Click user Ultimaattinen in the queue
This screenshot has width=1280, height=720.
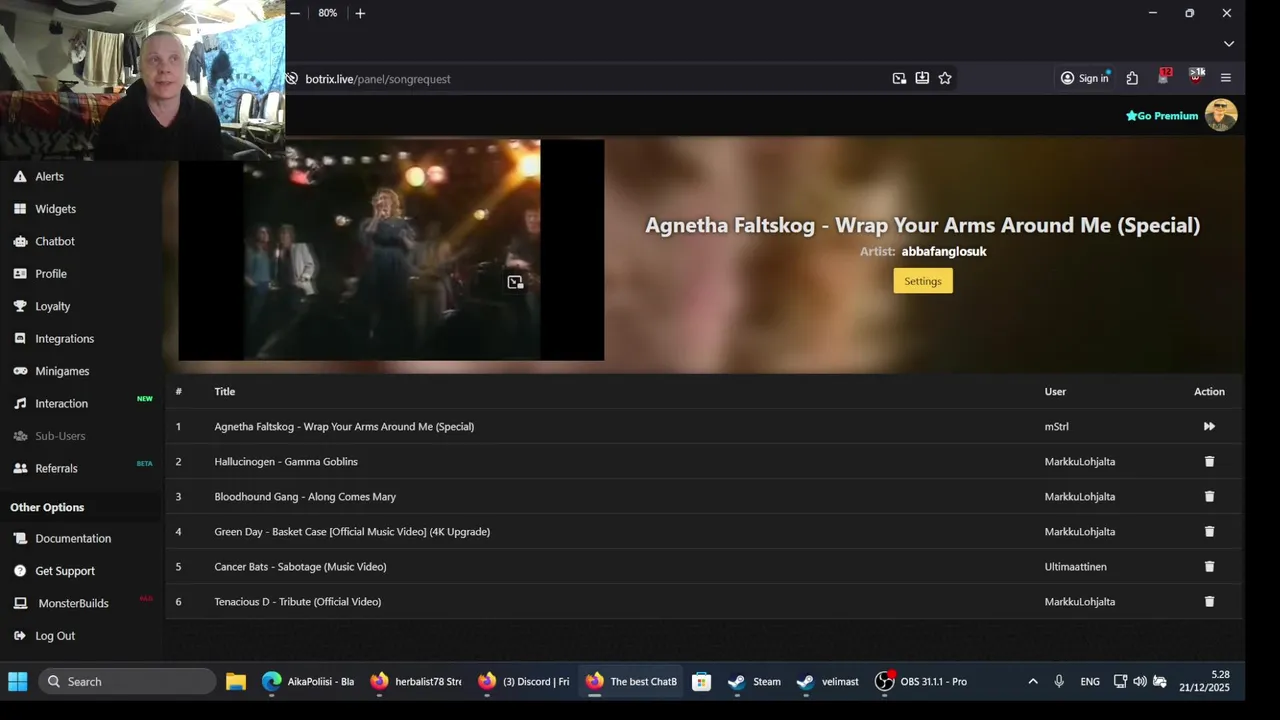1076,567
